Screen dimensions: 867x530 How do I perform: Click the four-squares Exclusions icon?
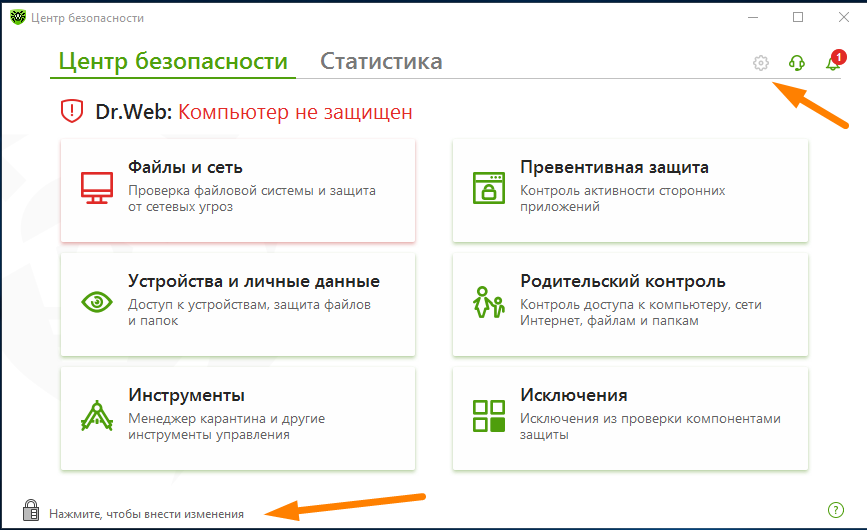click(489, 416)
